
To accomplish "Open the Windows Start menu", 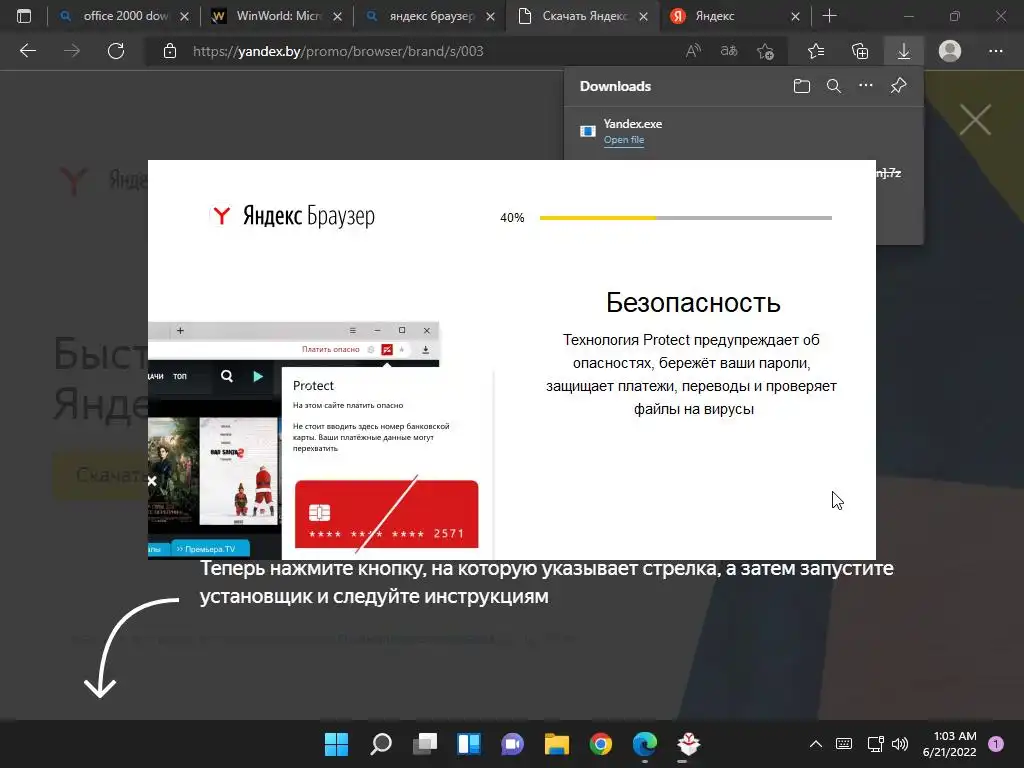I will 336,744.
